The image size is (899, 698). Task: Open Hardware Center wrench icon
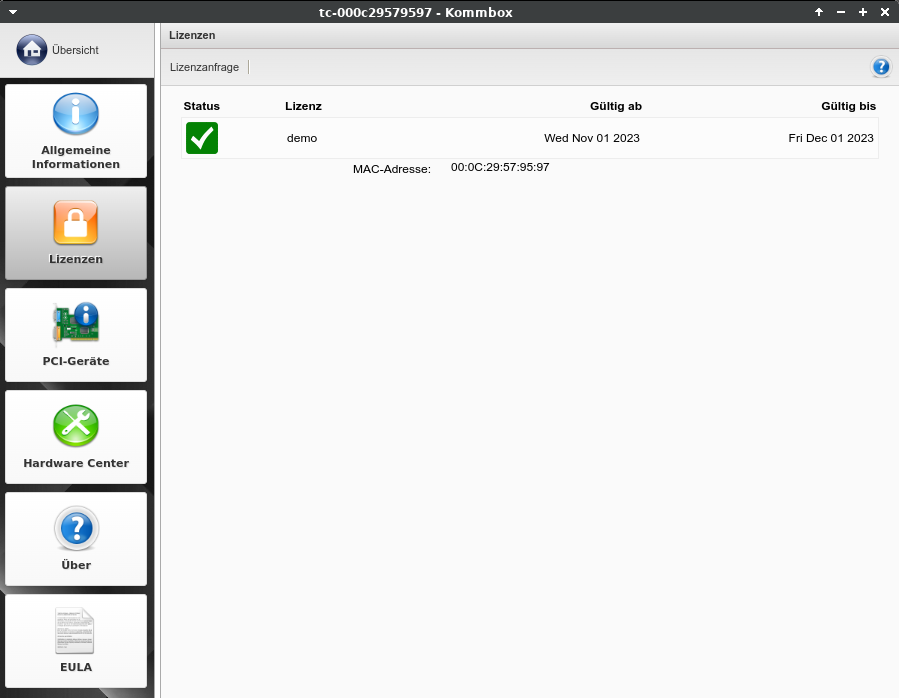pyautogui.click(x=76, y=426)
